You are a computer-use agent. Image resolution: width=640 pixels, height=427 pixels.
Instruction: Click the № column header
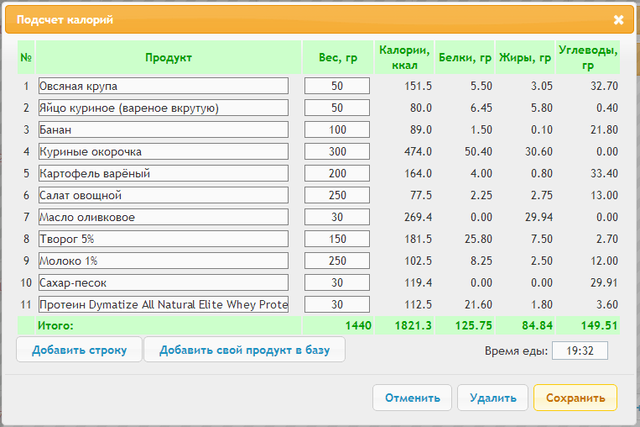[x=26, y=58]
